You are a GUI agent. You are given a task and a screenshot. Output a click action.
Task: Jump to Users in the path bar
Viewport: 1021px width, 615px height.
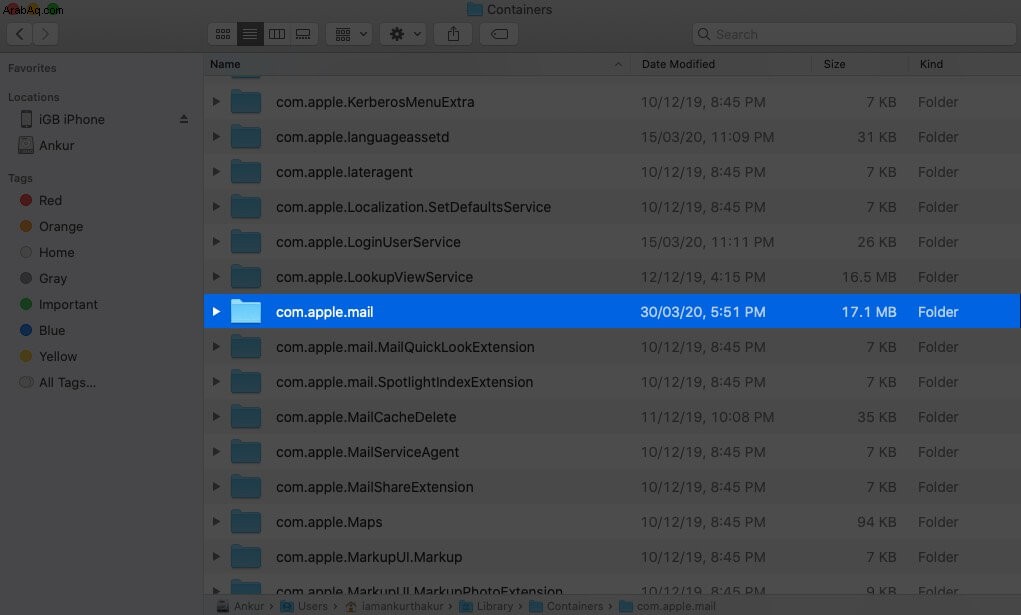point(304,606)
